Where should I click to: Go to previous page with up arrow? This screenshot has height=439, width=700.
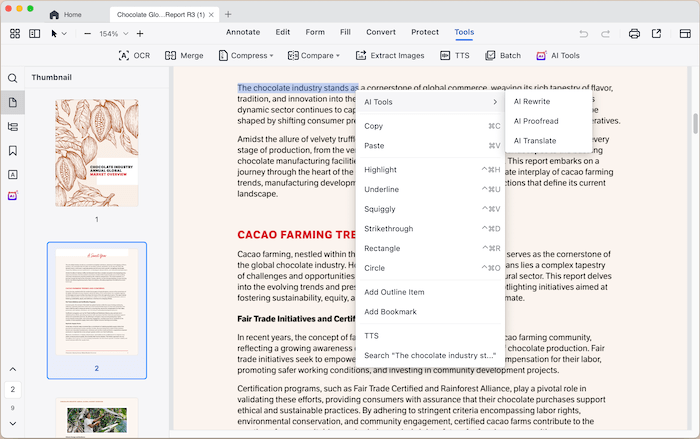click(13, 369)
